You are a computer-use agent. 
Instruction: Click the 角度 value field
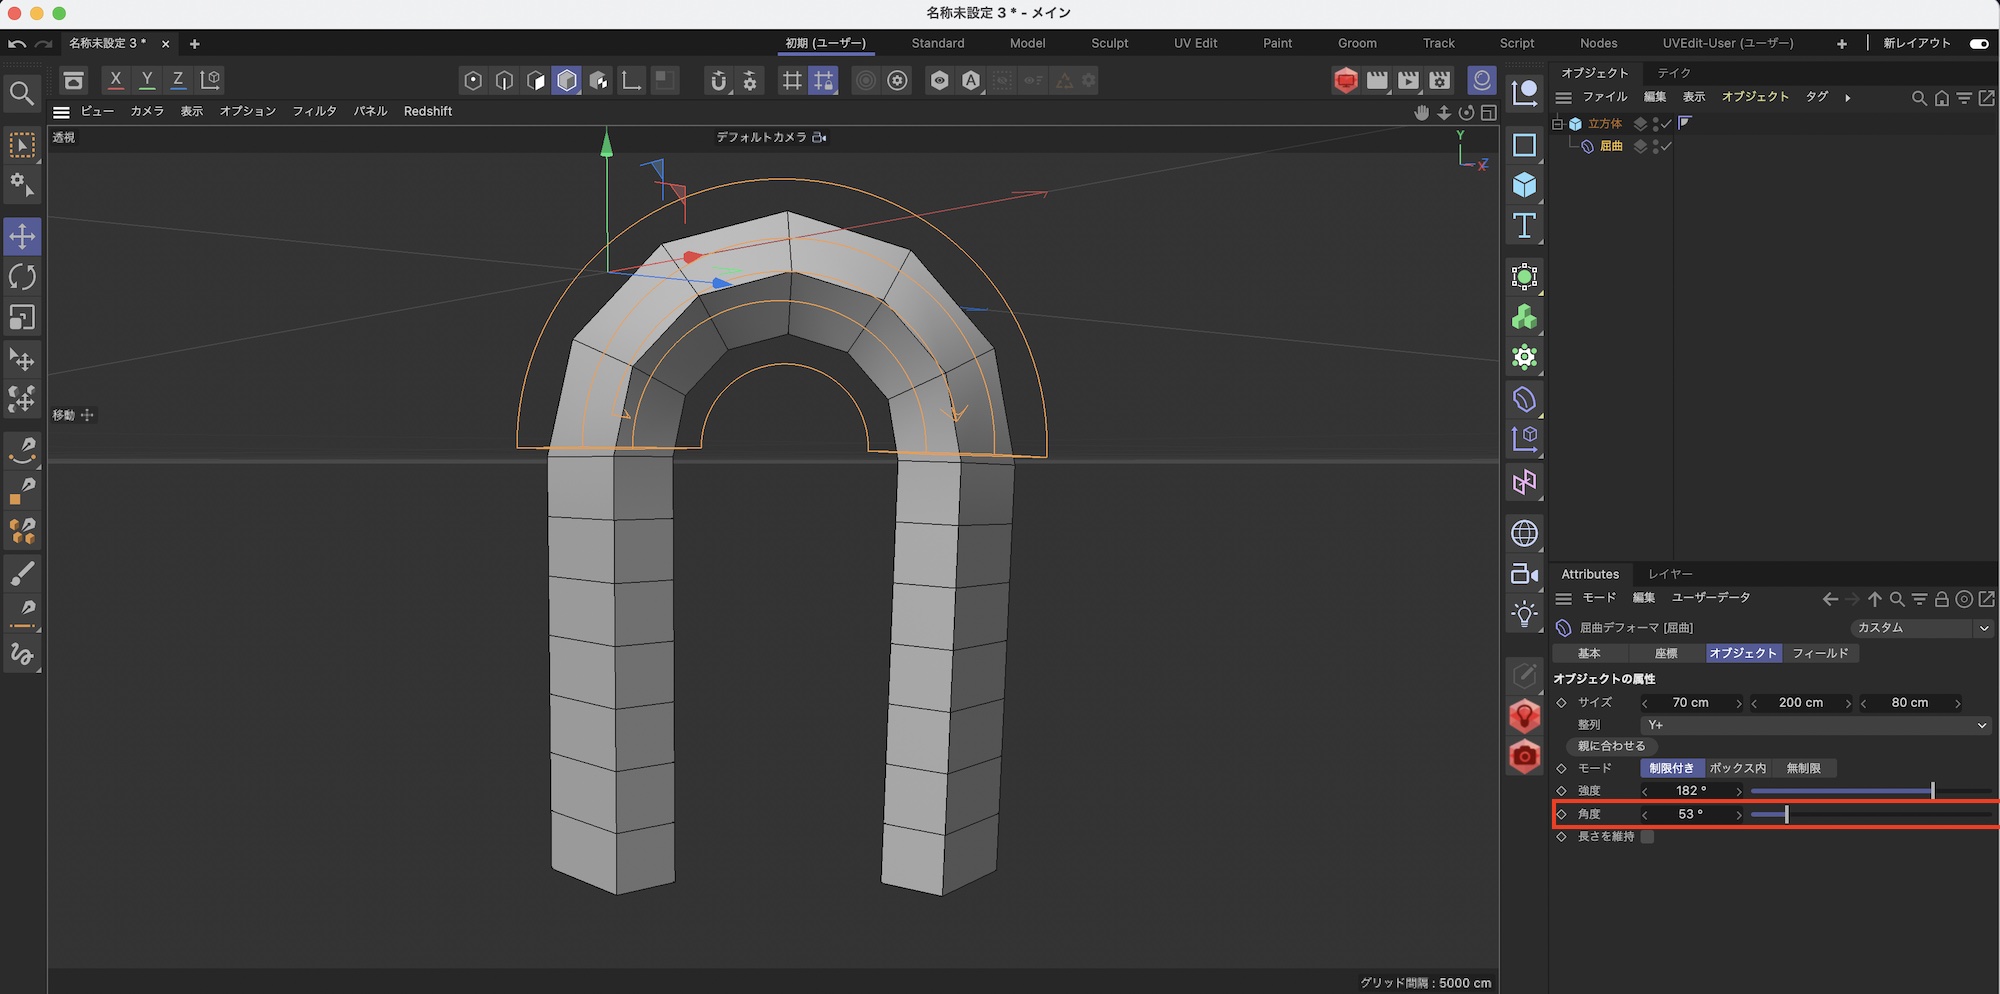(x=1690, y=814)
